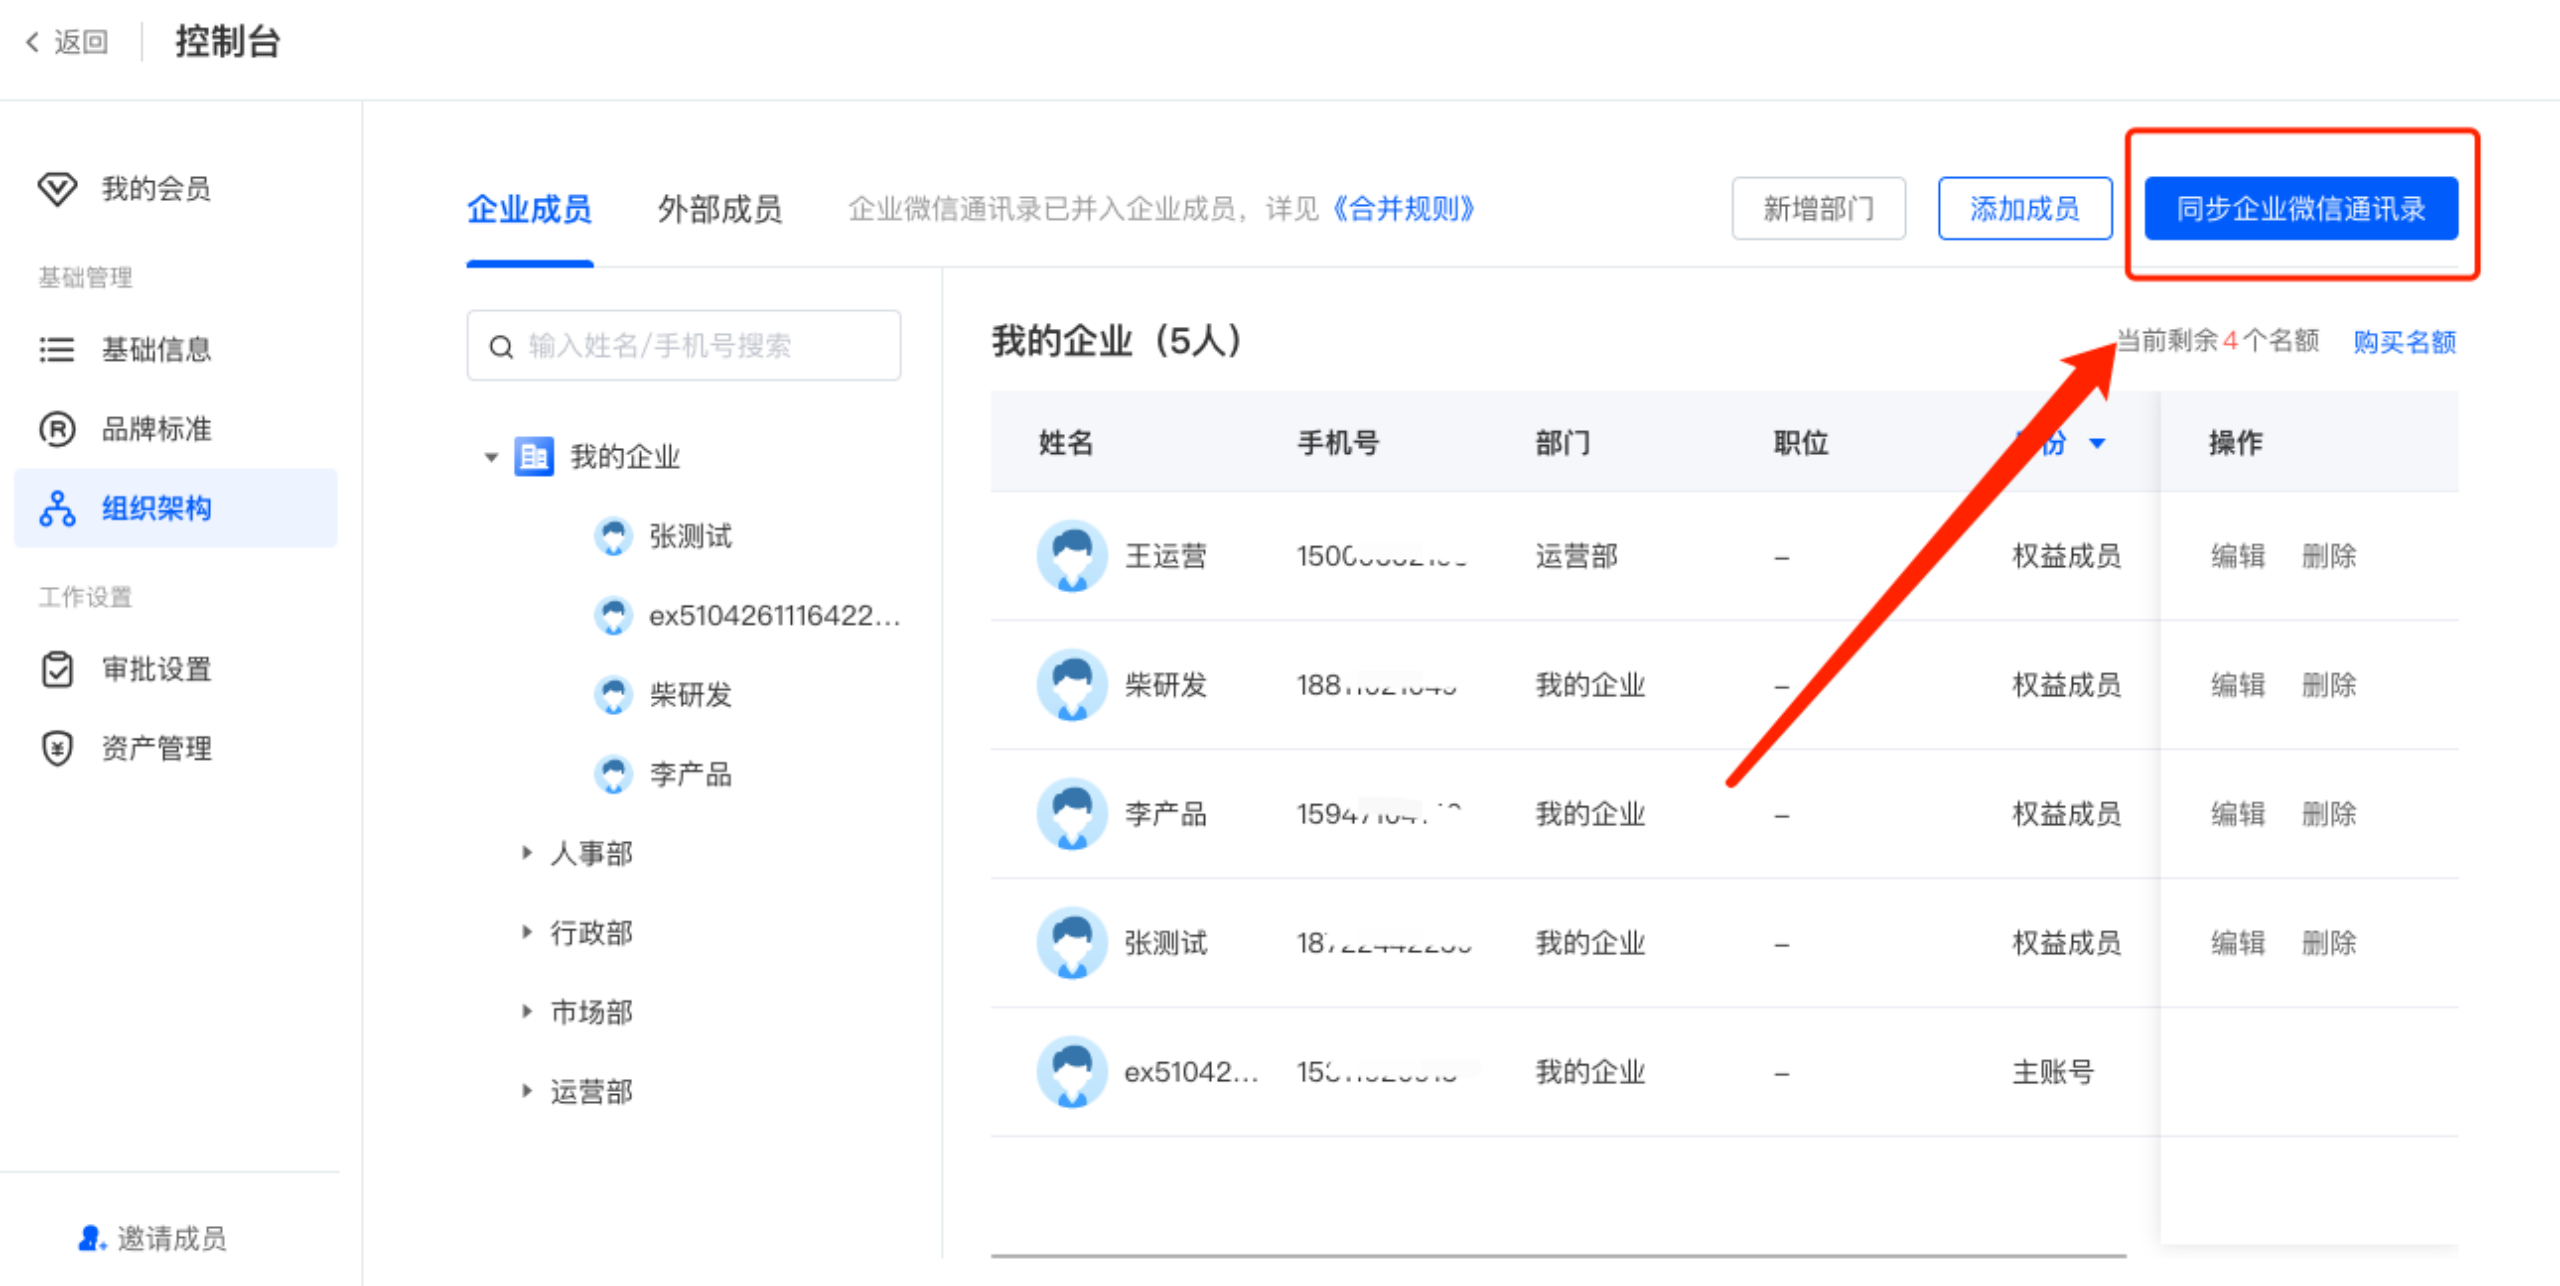This screenshot has height=1286, width=2560.
Task: Click 李产品 avatar in the tree
Action: tap(613, 774)
